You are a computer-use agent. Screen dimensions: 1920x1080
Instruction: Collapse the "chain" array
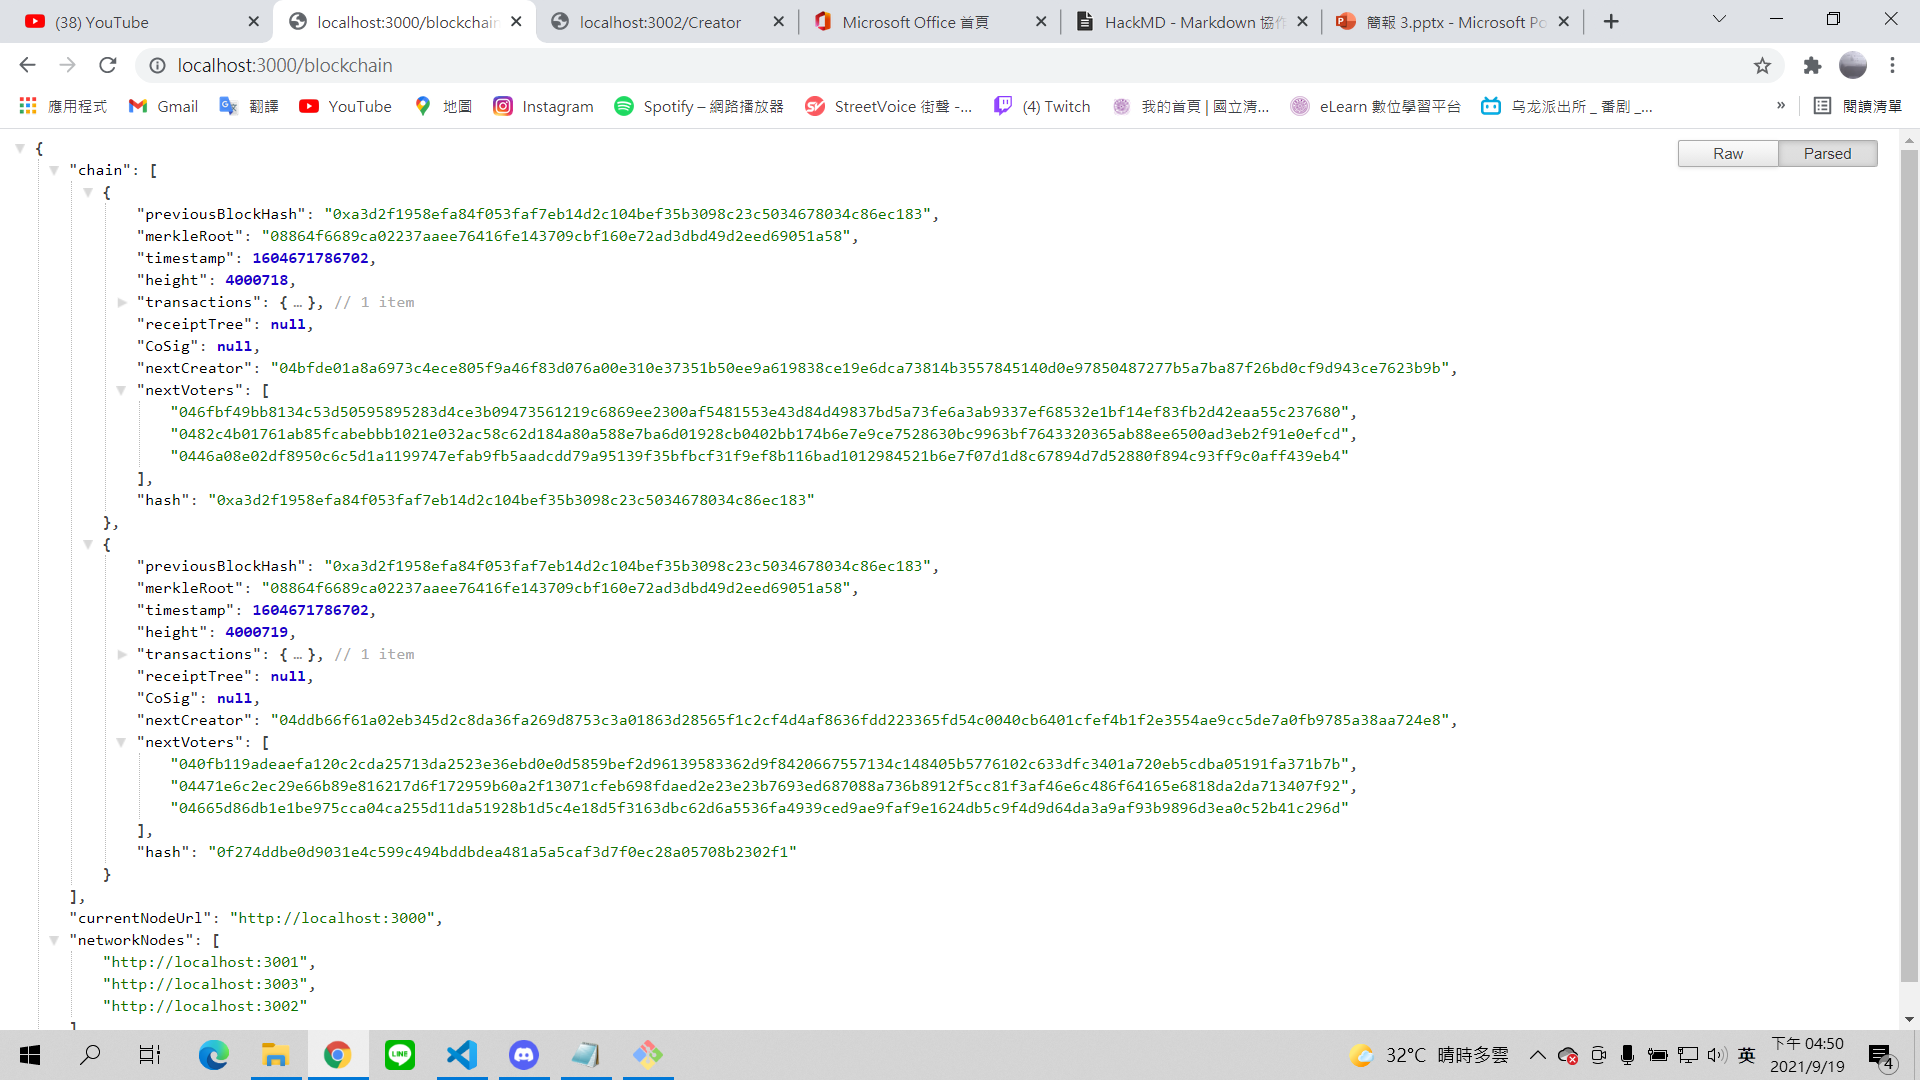(x=54, y=170)
